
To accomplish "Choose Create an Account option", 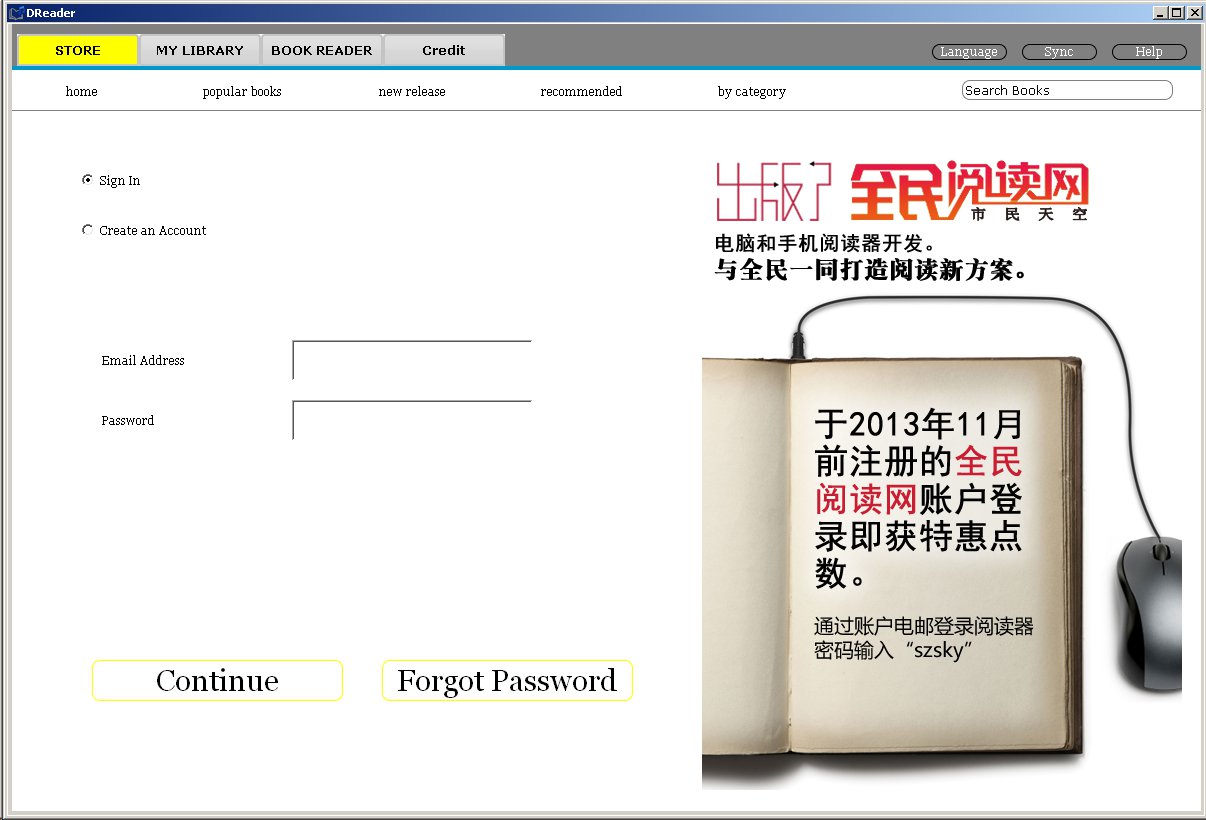I will coord(87,230).
